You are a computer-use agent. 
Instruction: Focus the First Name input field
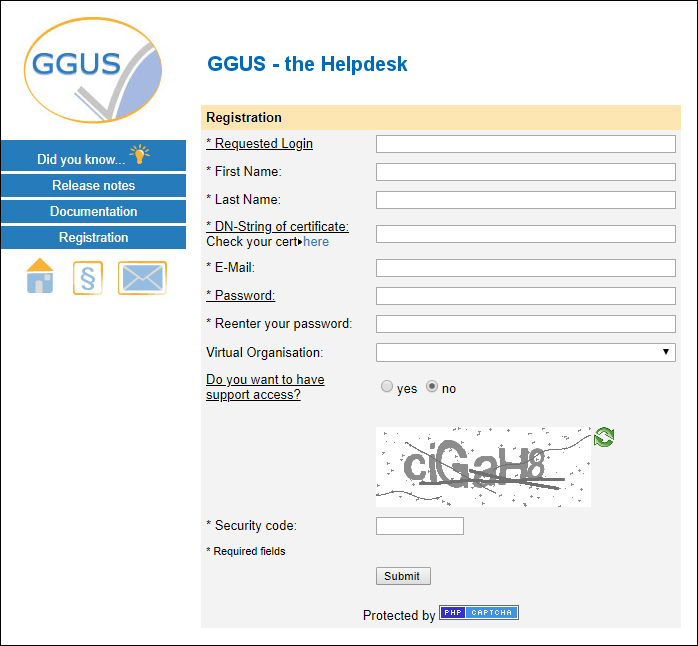pyautogui.click(x=526, y=172)
